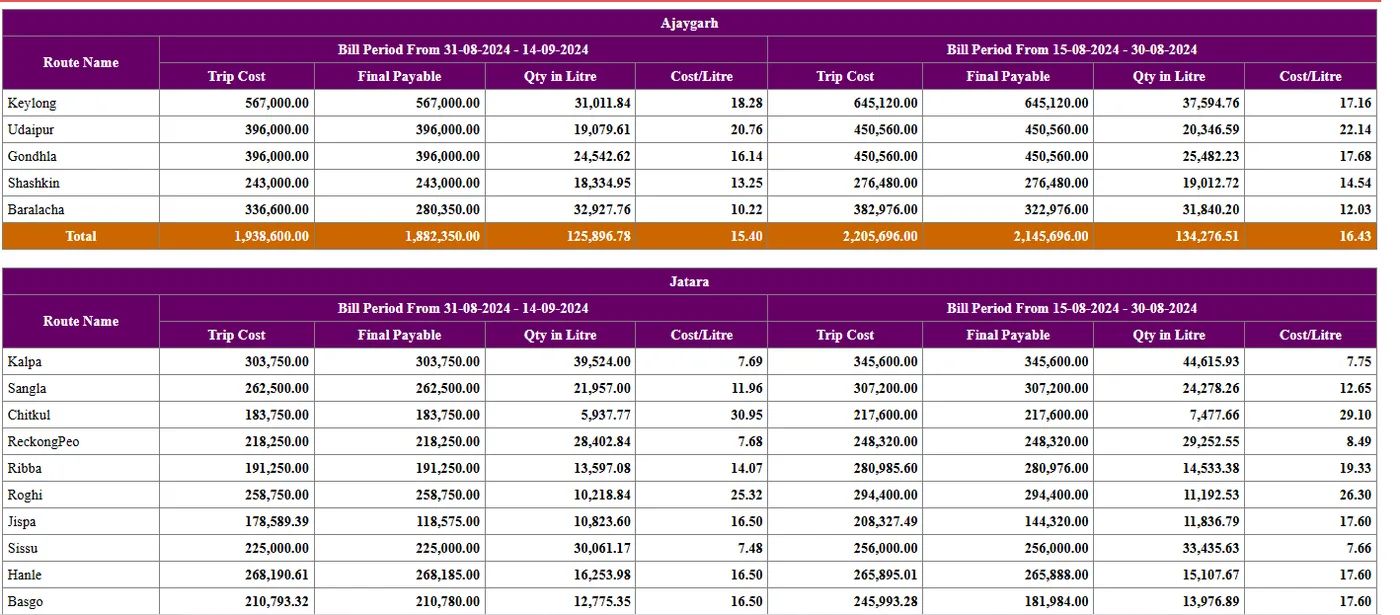Viewport: 1400px width, 615px height.
Task: Select total quantity 125,896.78
Action: pyautogui.click(x=599, y=236)
